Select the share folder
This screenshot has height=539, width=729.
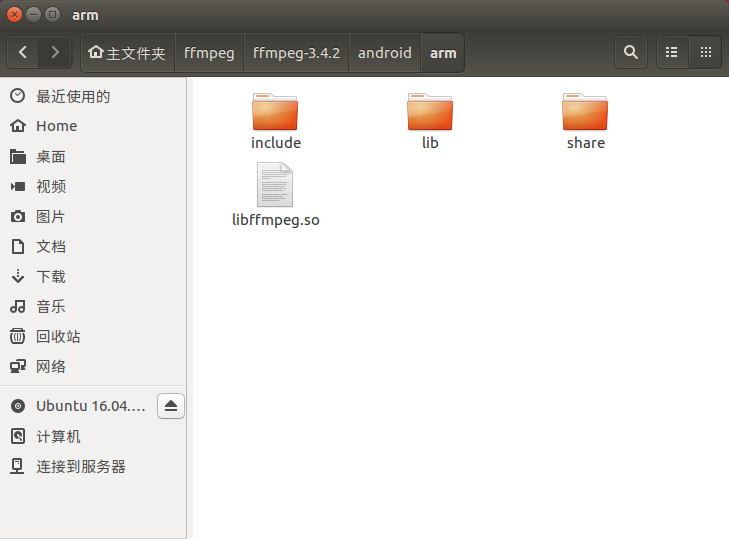(x=585, y=122)
